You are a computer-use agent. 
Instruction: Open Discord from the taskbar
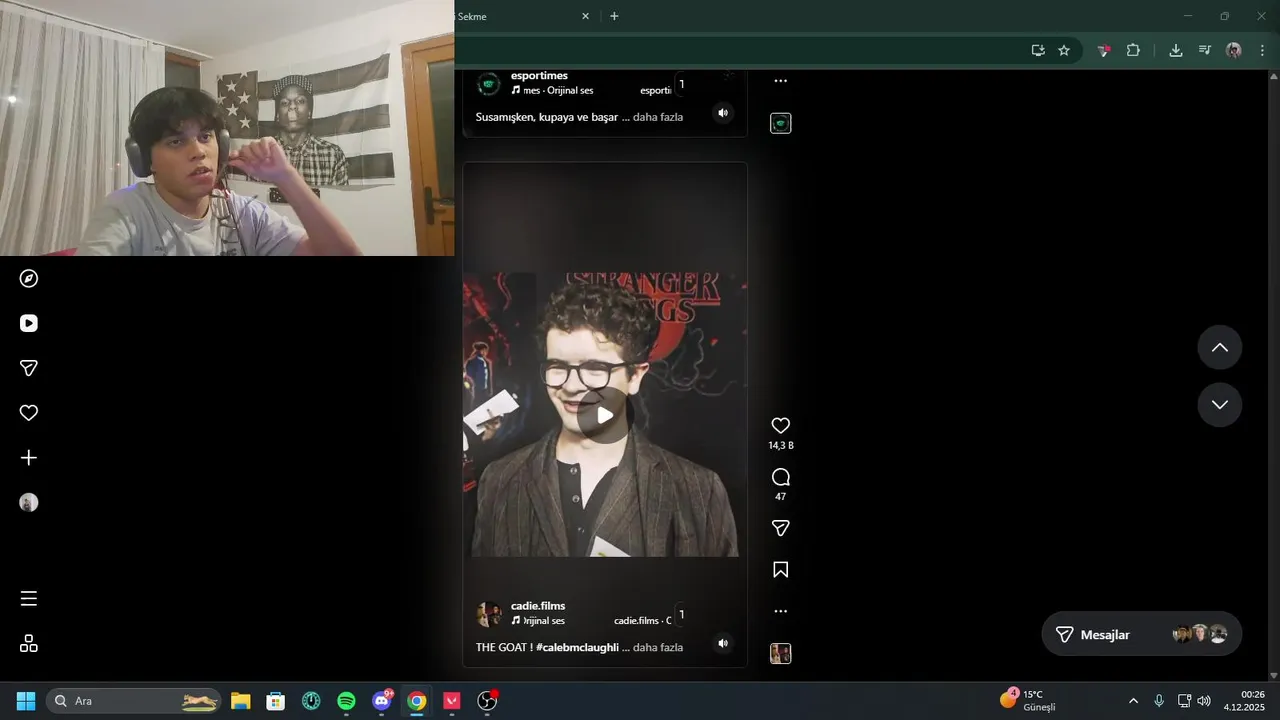[382, 701]
